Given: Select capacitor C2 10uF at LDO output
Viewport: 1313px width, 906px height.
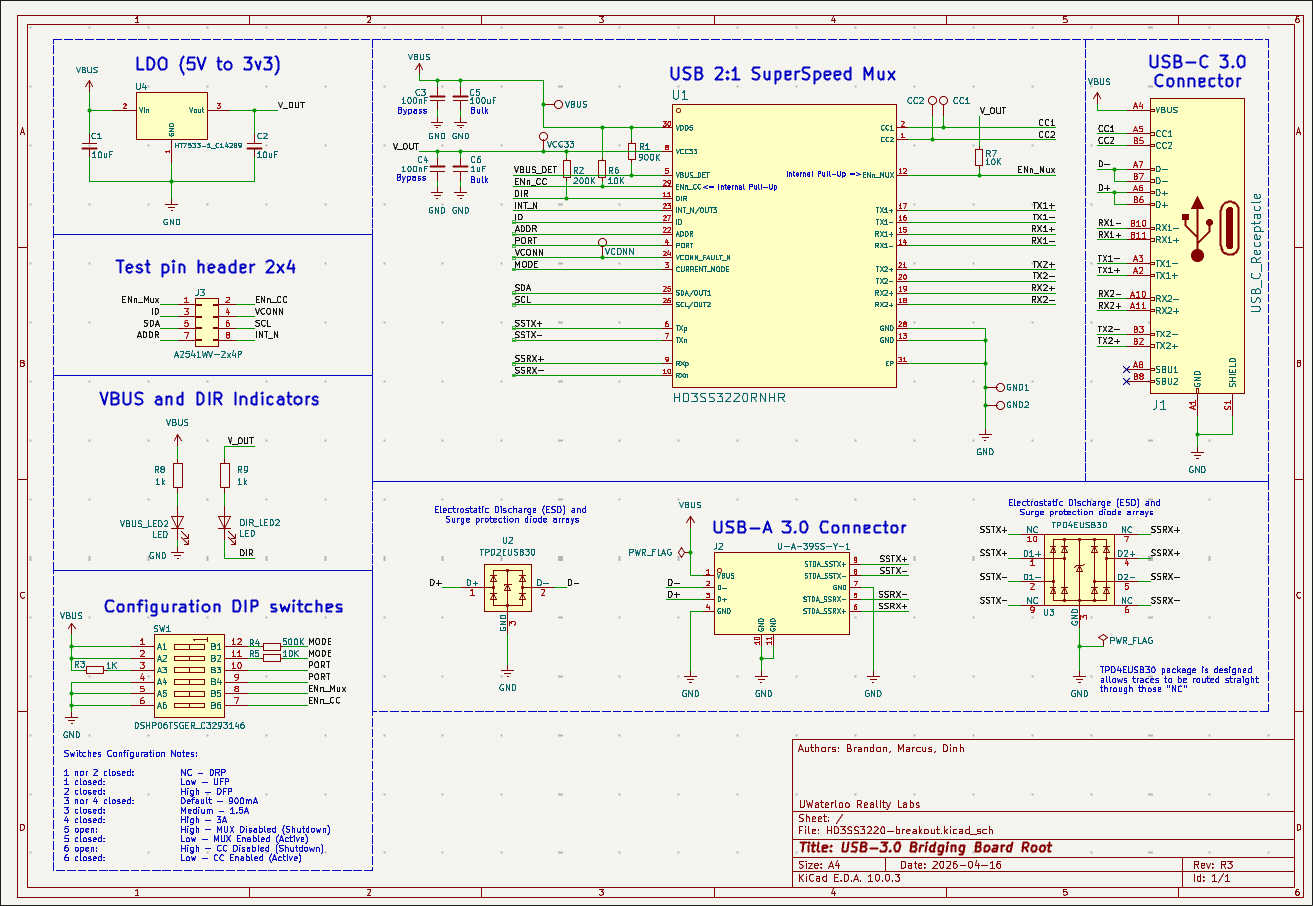Looking at the screenshot, I should 255,147.
